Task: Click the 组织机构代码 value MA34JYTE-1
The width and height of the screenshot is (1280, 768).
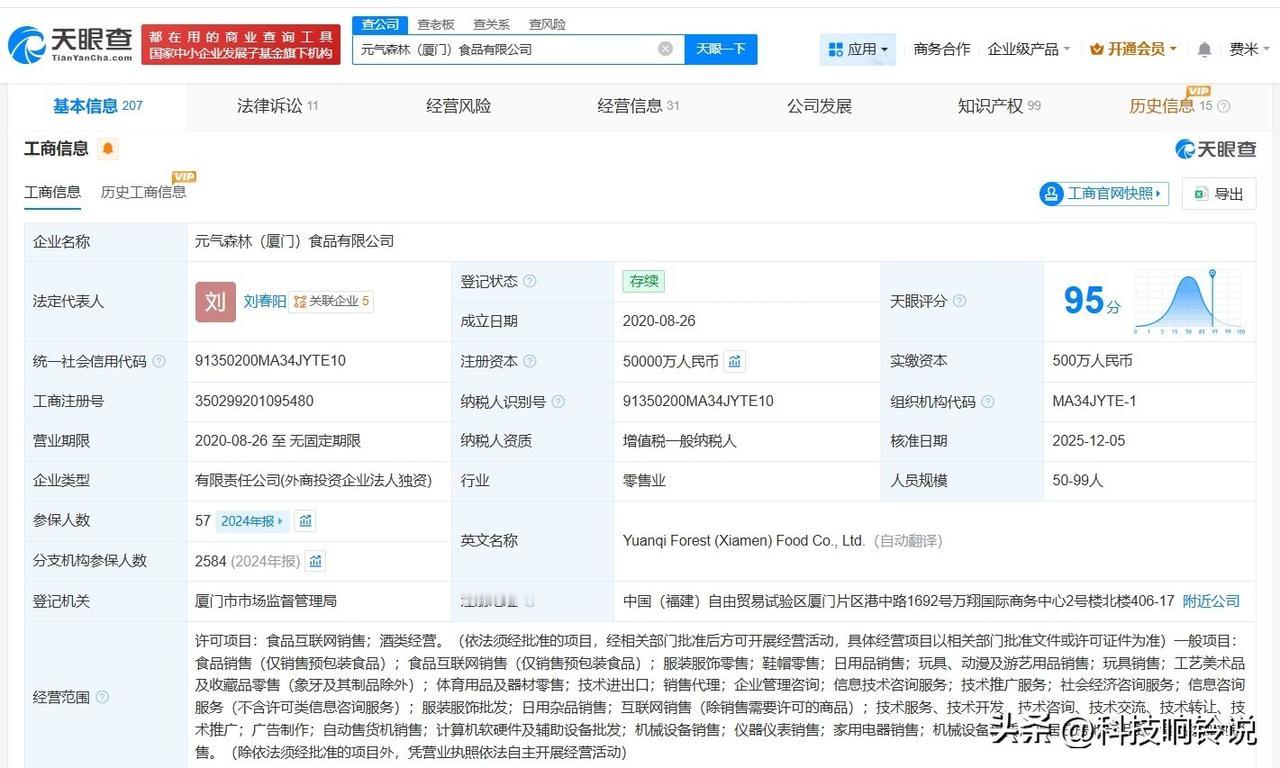Action: click(1094, 401)
